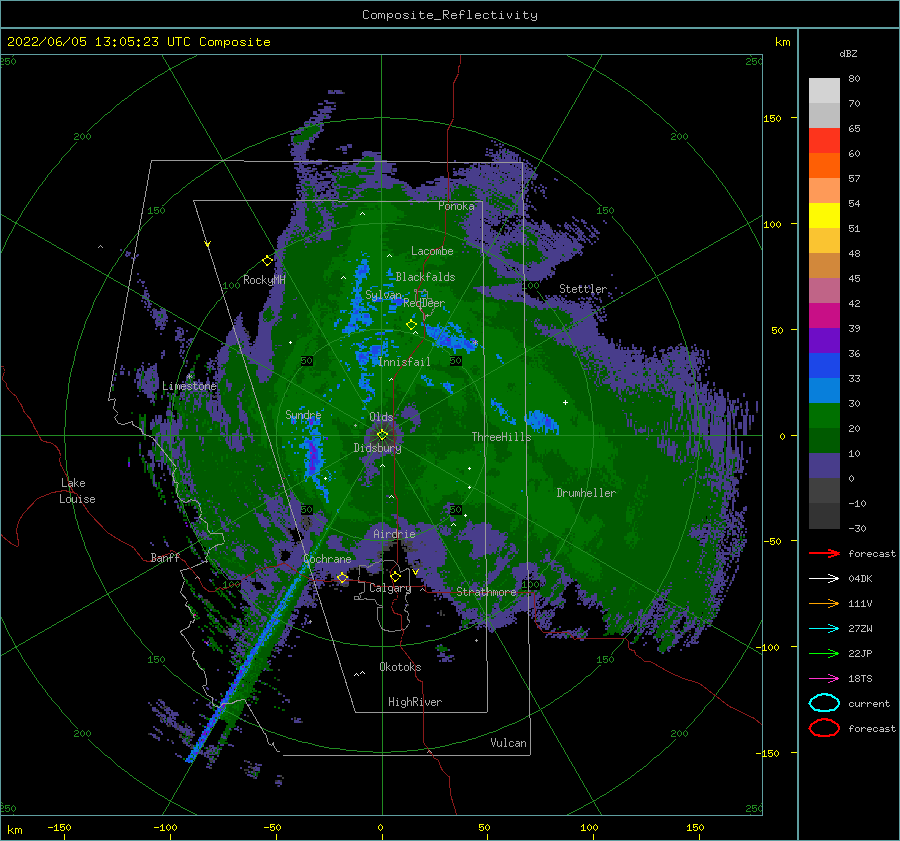Click the magenta 42-39 dBZ swatch

824,316
